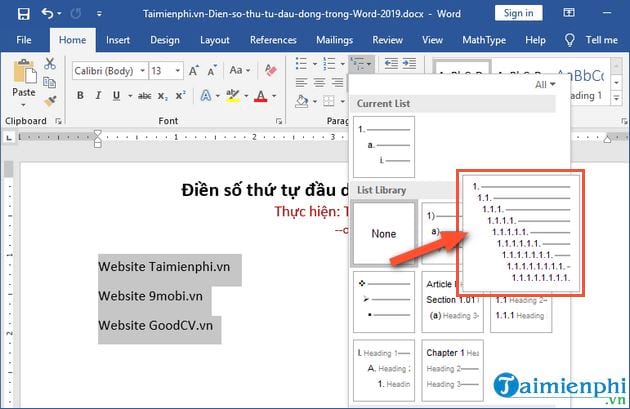The width and height of the screenshot is (630, 409).
Task: Switch to the Design tab
Action: [x=165, y=40]
